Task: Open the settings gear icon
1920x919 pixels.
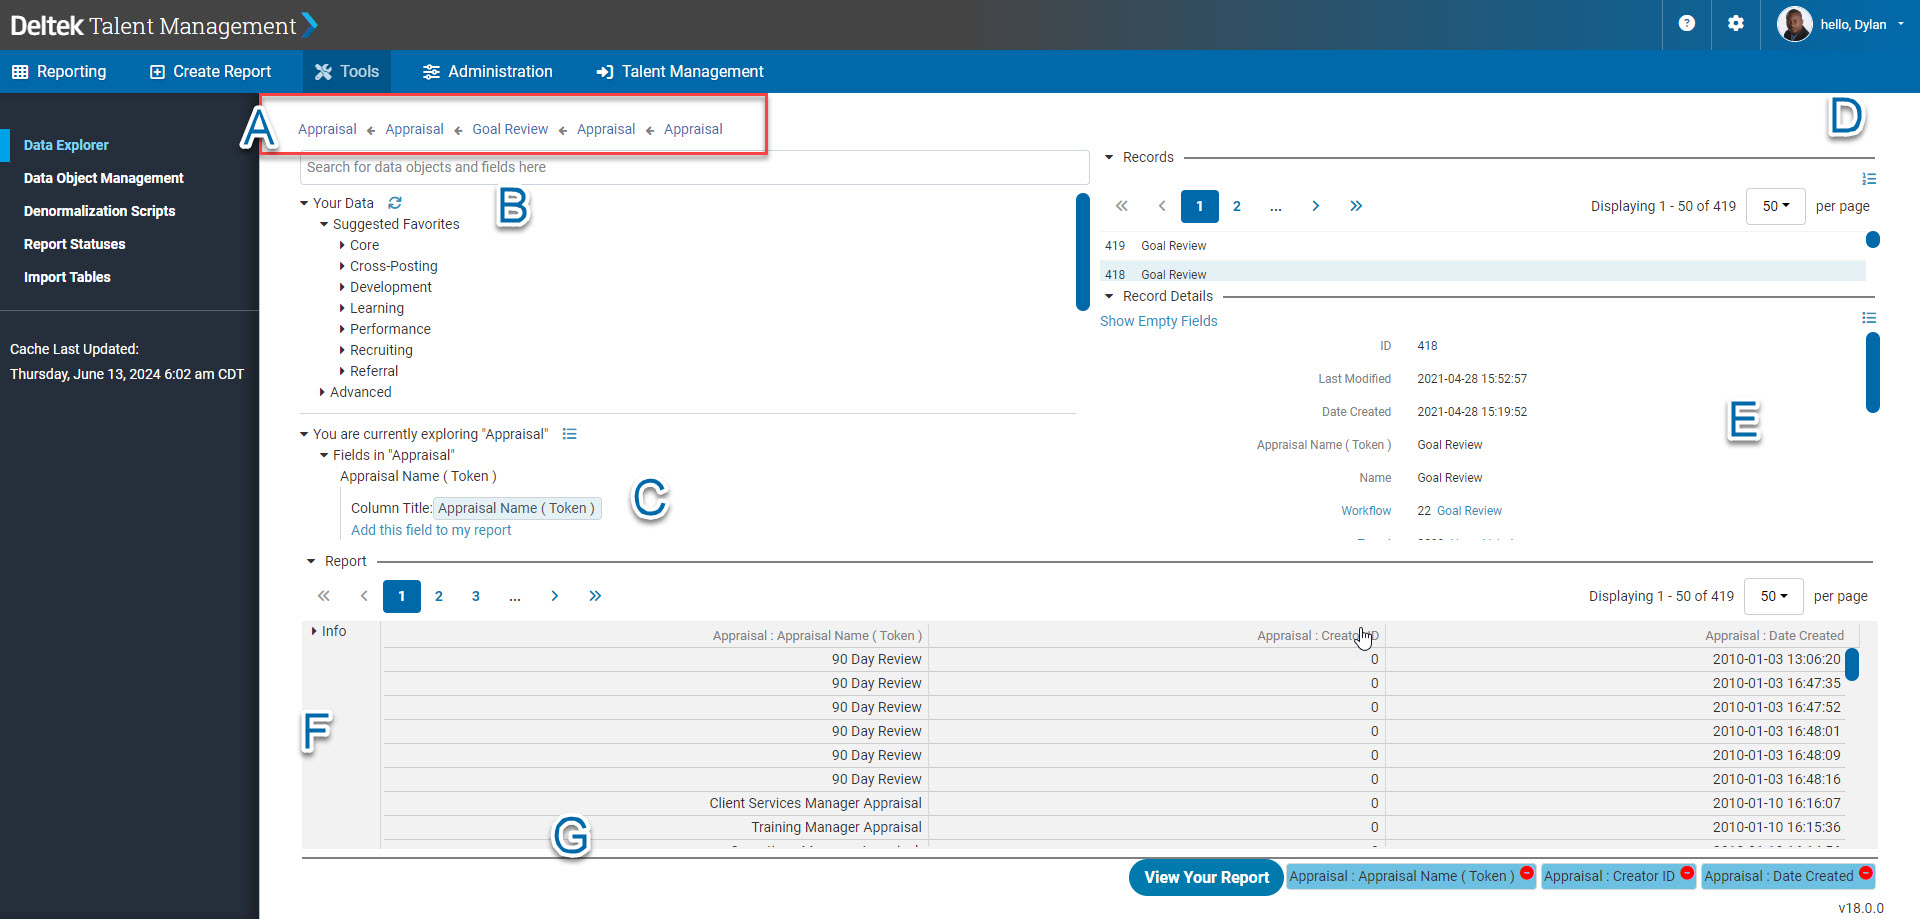Action: point(1736,23)
